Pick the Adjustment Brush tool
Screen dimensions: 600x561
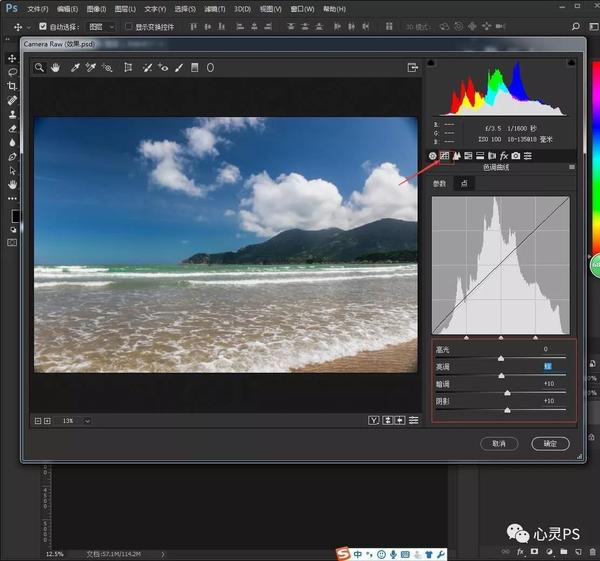click(x=179, y=68)
